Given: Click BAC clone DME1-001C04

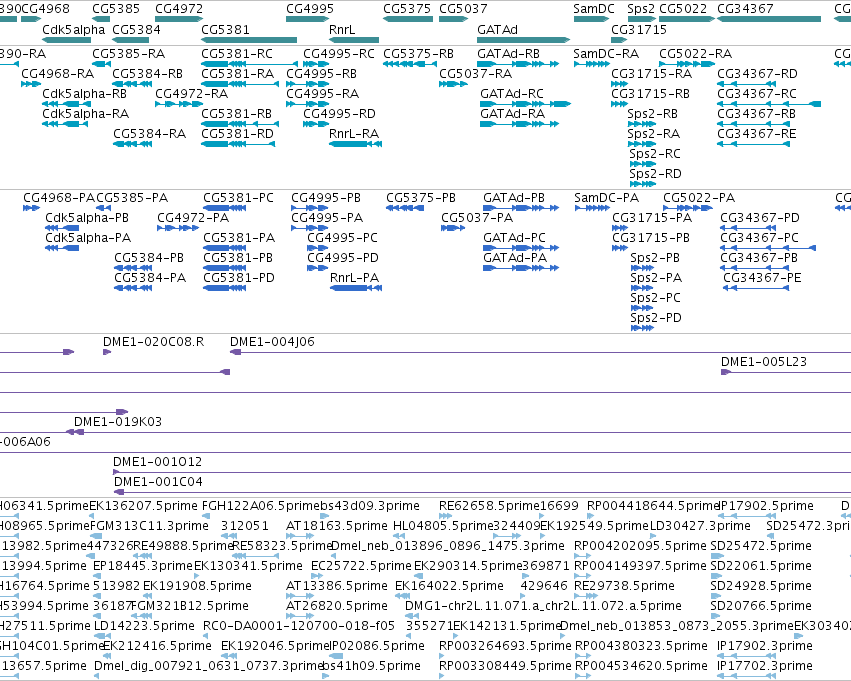Looking at the screenshot, I should pyautogui.click(x=158, y=481).
